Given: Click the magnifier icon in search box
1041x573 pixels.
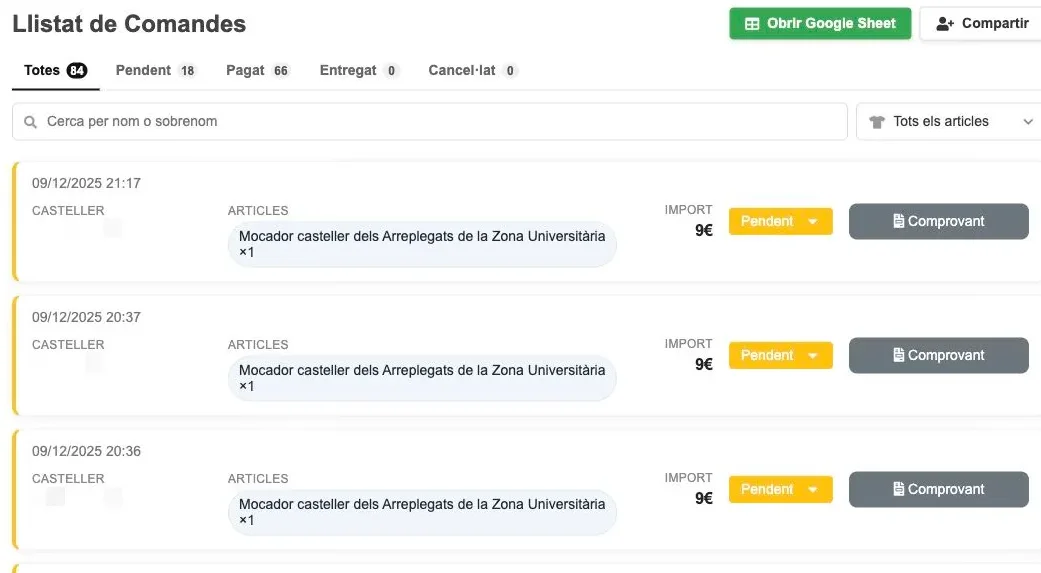Looking at the screenshot, I should point(30,122).
